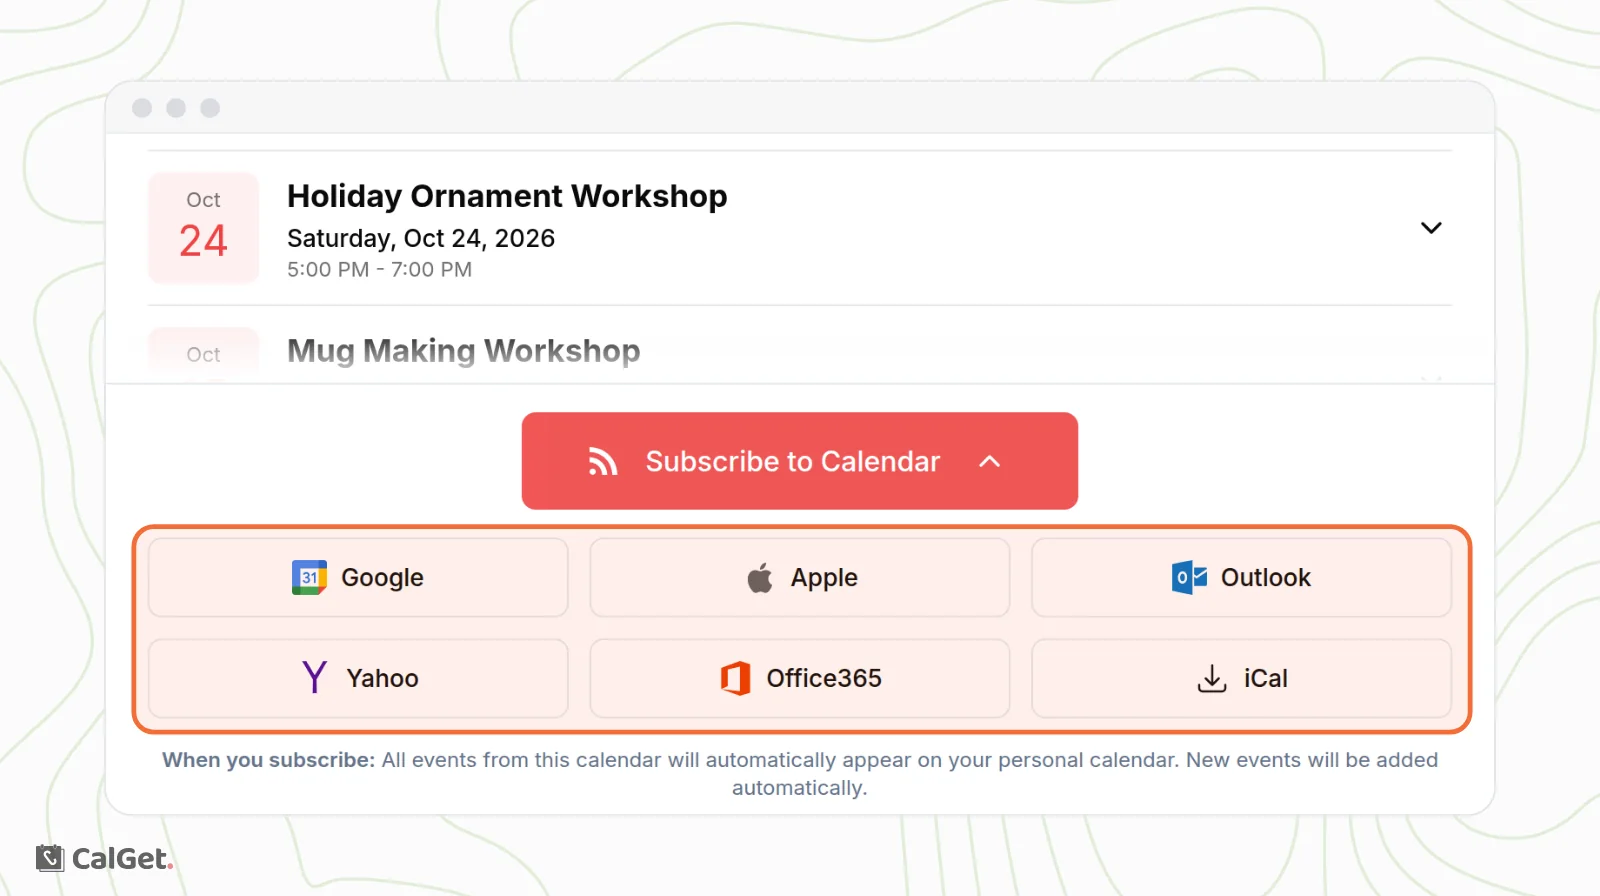Viewport: 1600px width, 896px height.
Task: Choose the Apple label option
Action: pyautogui.click(x=824, y=578)
